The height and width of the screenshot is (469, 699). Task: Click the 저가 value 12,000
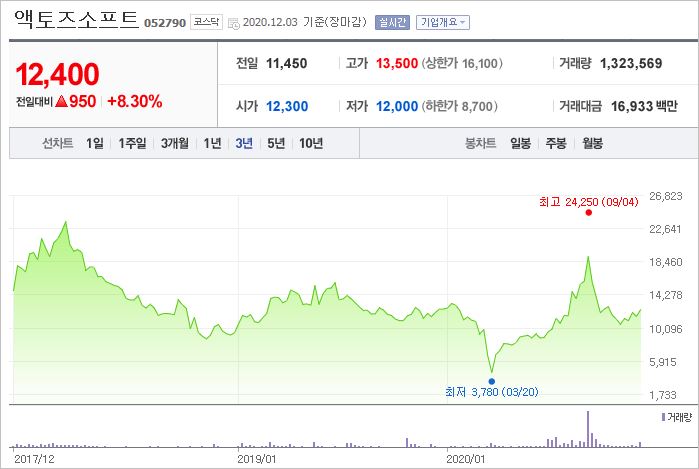397,106
